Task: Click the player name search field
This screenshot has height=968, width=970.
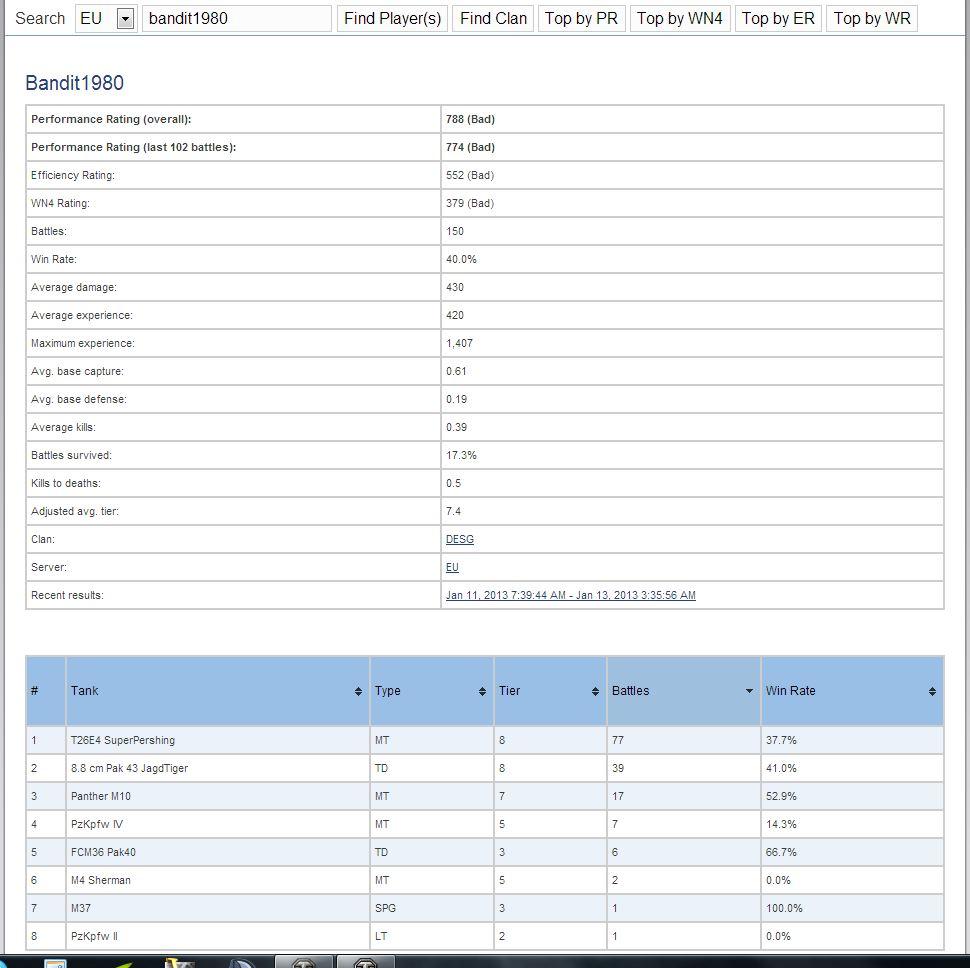Action: (237, 19)
